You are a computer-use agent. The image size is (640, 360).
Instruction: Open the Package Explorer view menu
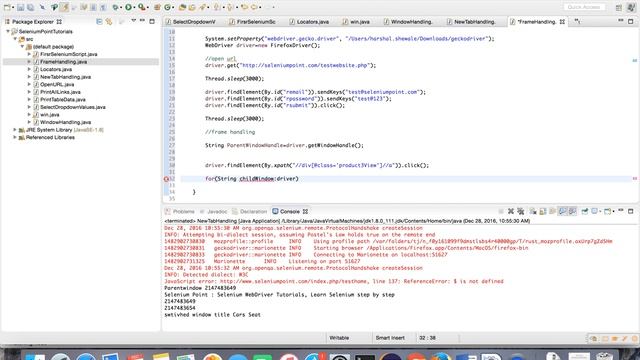point(133,21)
